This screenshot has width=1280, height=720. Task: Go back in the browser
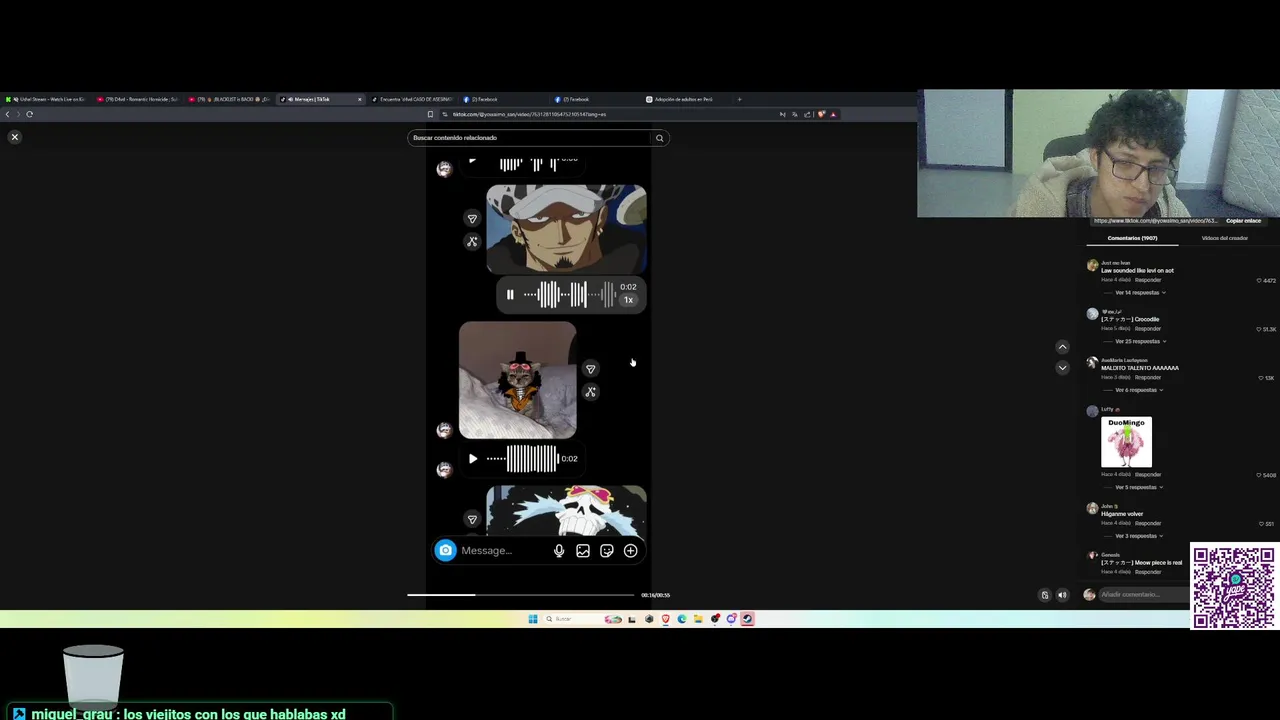click(7, 114)
